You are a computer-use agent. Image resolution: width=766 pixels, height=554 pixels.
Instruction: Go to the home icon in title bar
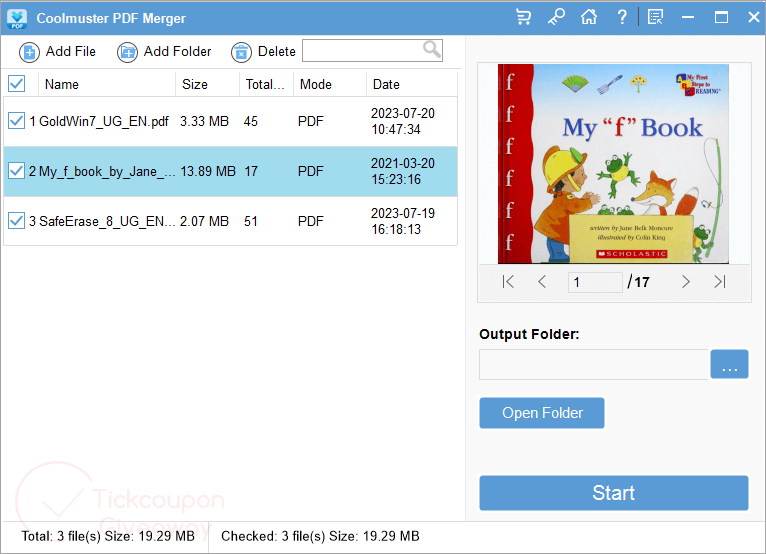[589, 18]
